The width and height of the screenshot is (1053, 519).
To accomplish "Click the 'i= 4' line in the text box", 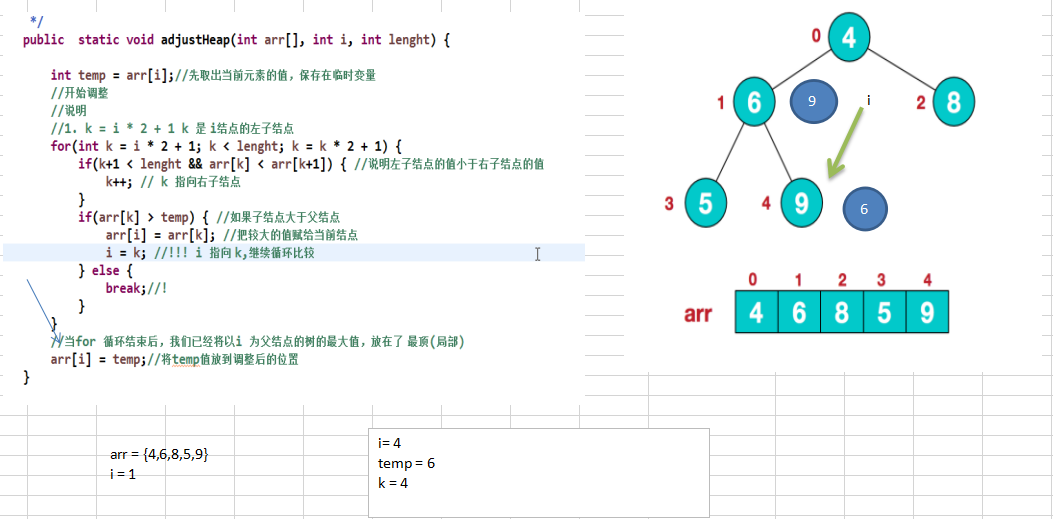I will point(390,443).
